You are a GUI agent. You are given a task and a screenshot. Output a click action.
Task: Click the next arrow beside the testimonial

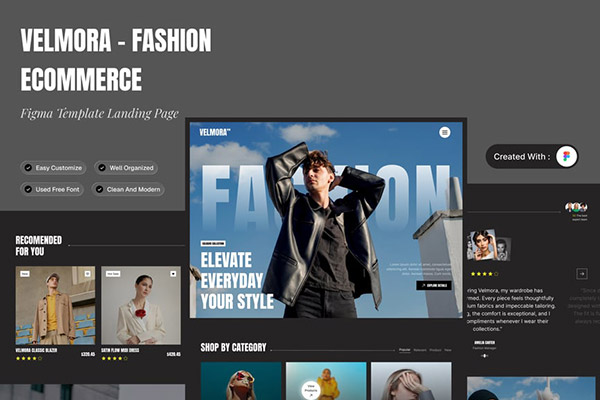click(x=582, y=273)
